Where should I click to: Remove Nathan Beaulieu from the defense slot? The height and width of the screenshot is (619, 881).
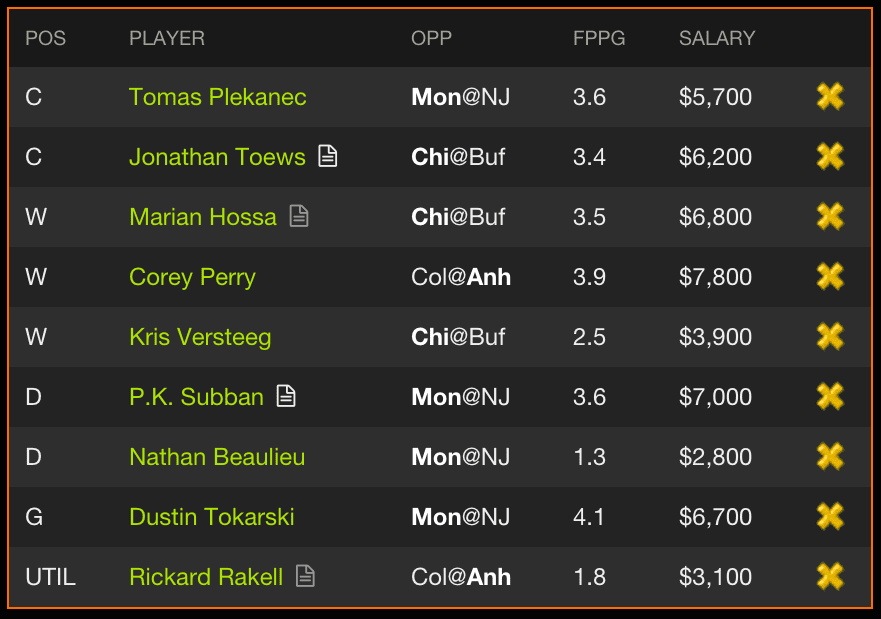point(829,457)
